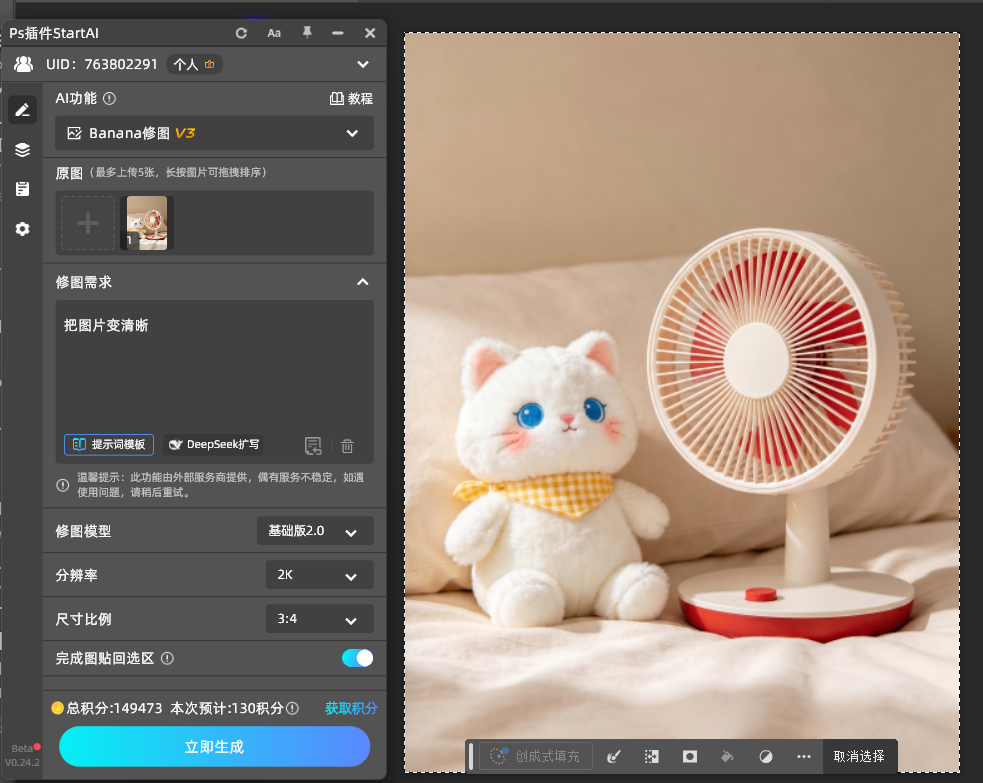Click the gold coin points icon
Image resolution: width=983 pixels, height=783 pixels.
pos(58,708)
